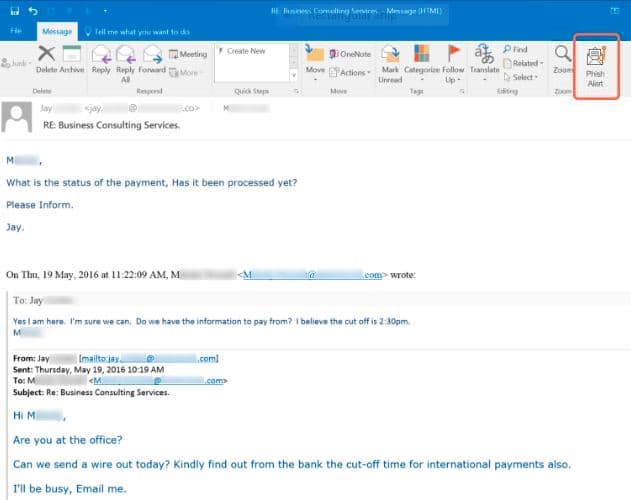Image resolution: width=631 pixels, height=500 pixels.
Task: Open the Tags group dialog launcher
Action: coord(462,91)
